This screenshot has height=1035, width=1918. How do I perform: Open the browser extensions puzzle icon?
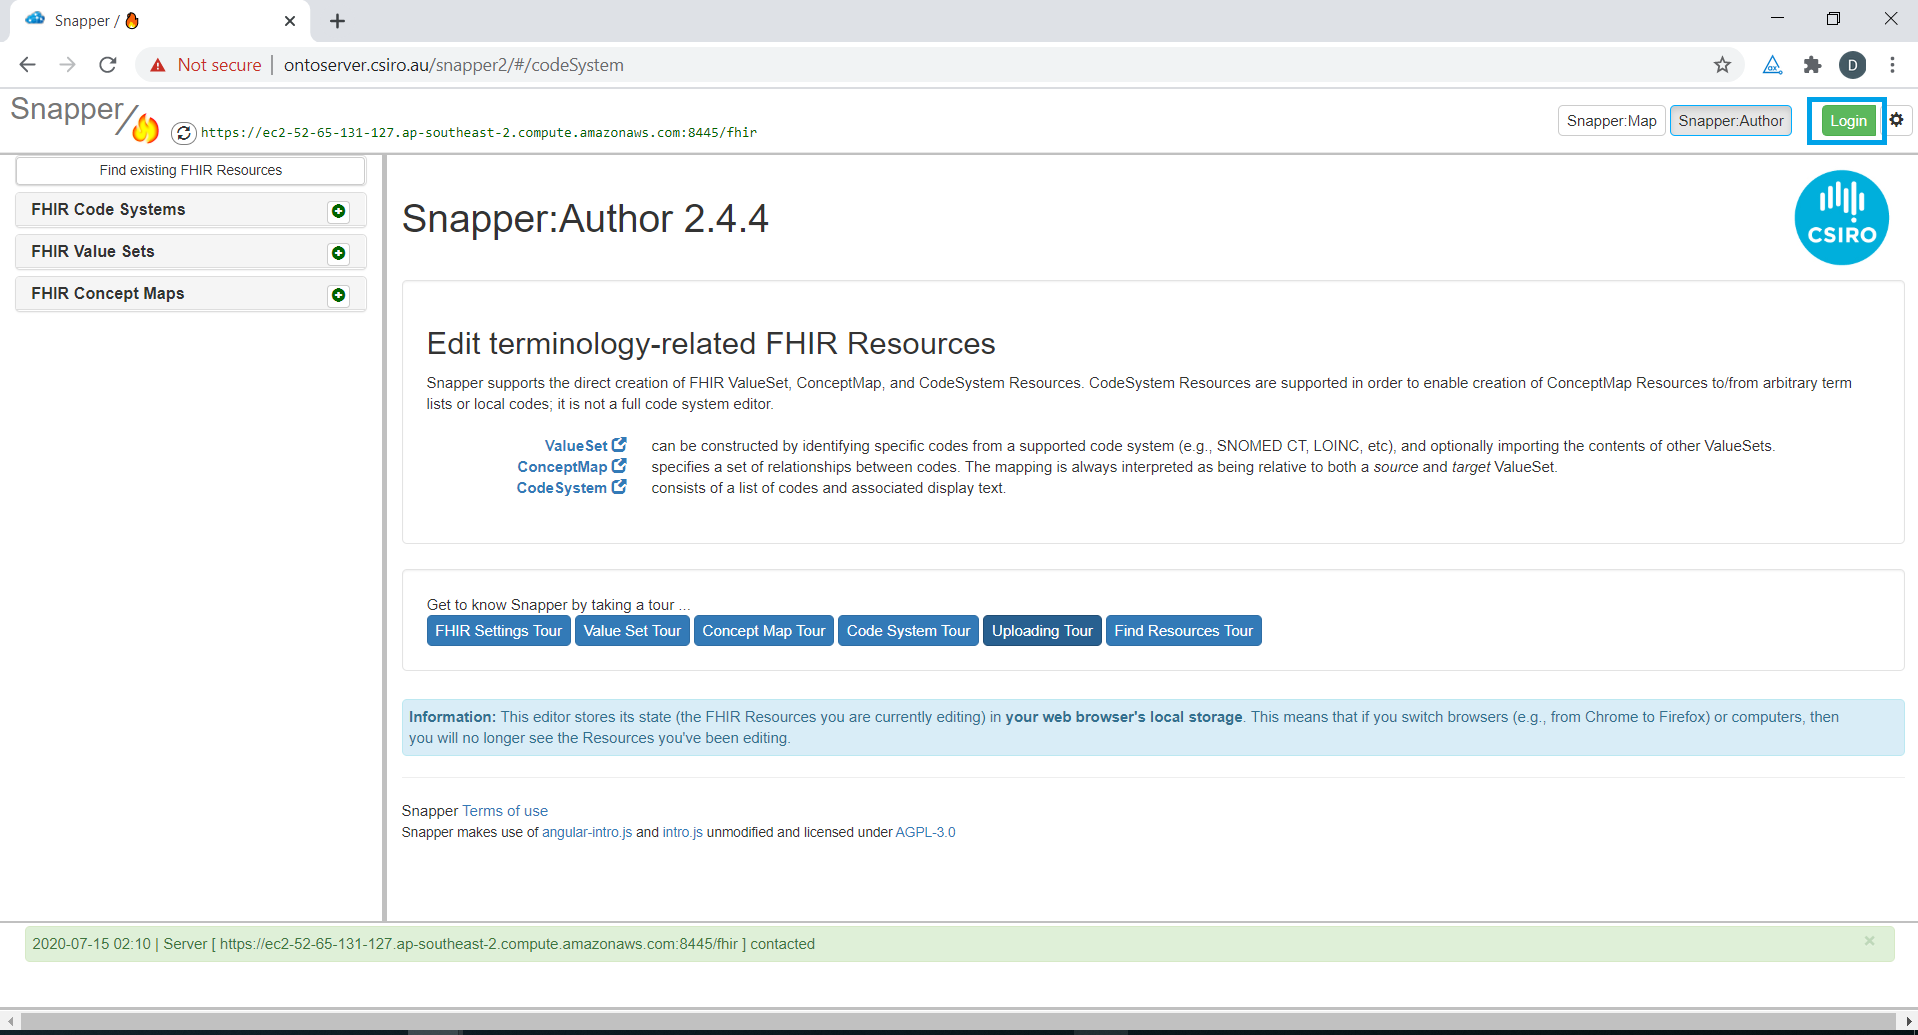[1812, 65]
